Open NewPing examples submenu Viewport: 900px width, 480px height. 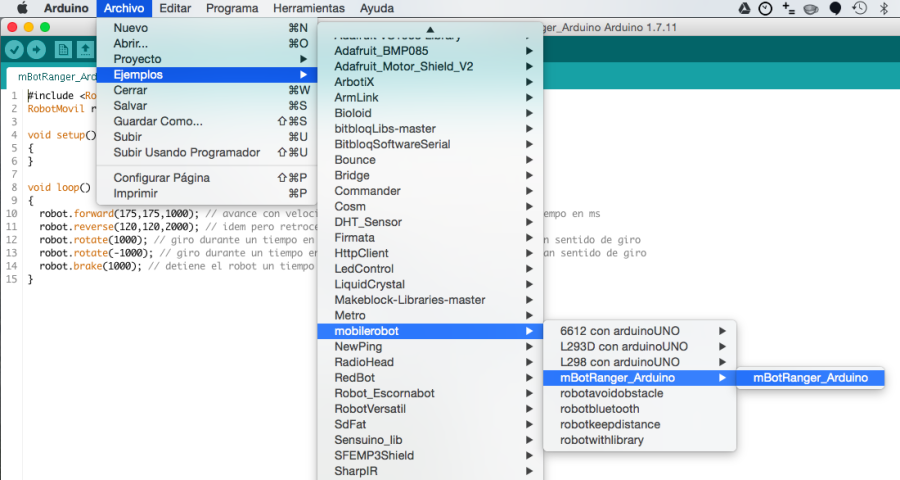pyautogui.click(x=430, y=346)
